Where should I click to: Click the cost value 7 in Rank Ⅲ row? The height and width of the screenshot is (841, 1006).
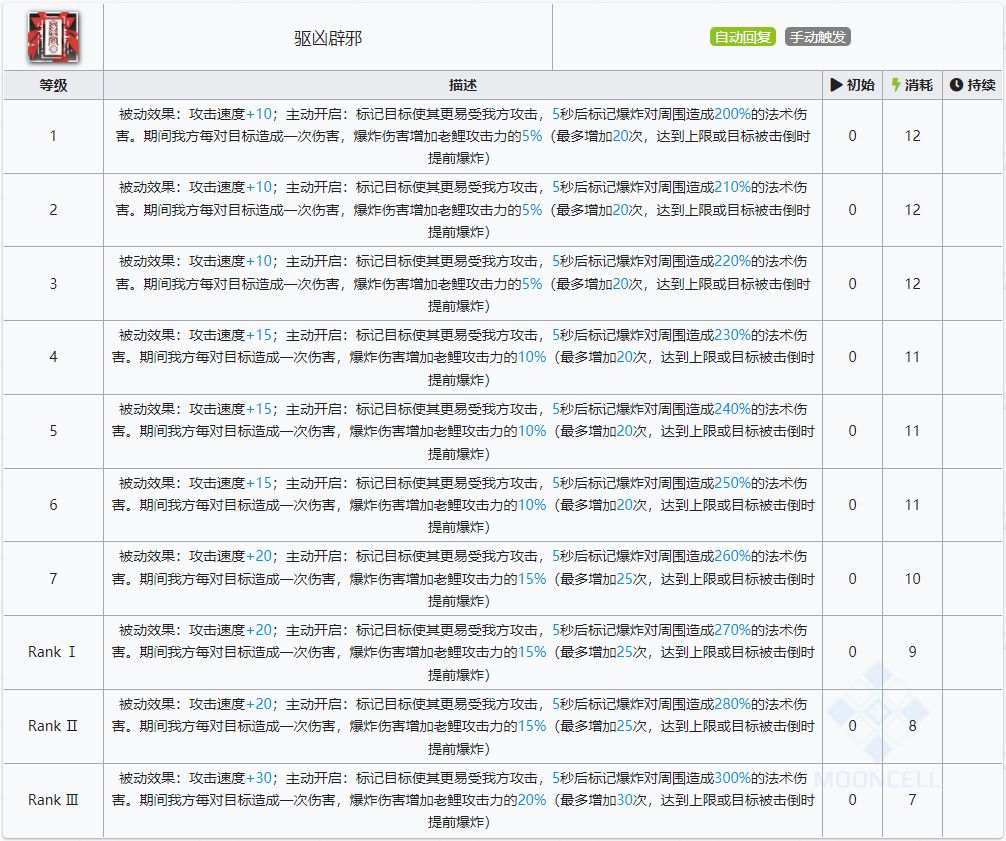[x=912, y=800]
